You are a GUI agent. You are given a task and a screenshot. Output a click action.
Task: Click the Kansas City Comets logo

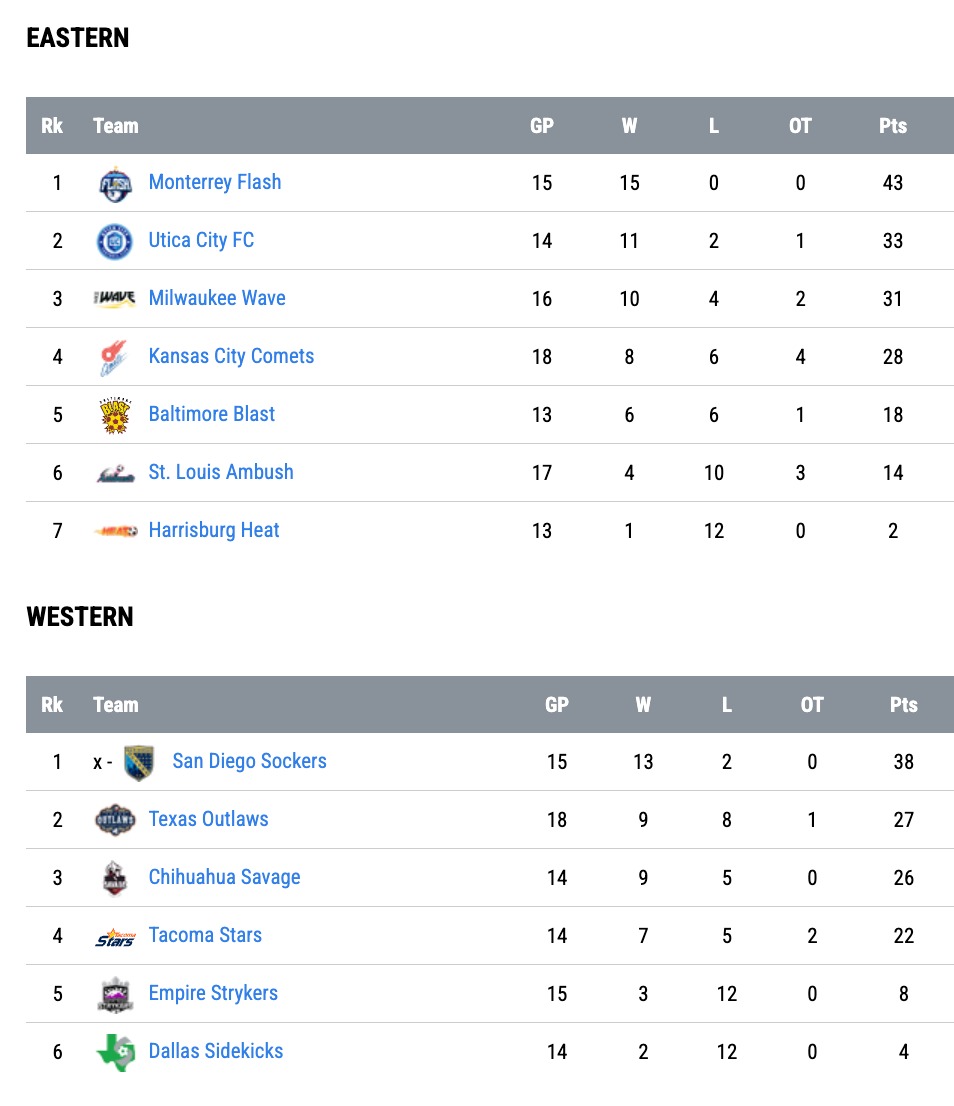[114, 358]
